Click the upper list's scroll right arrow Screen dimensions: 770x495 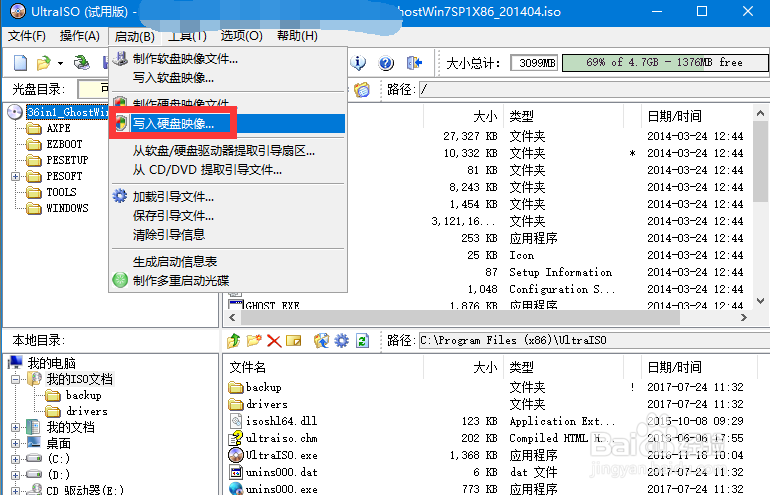tap(743, 317)
